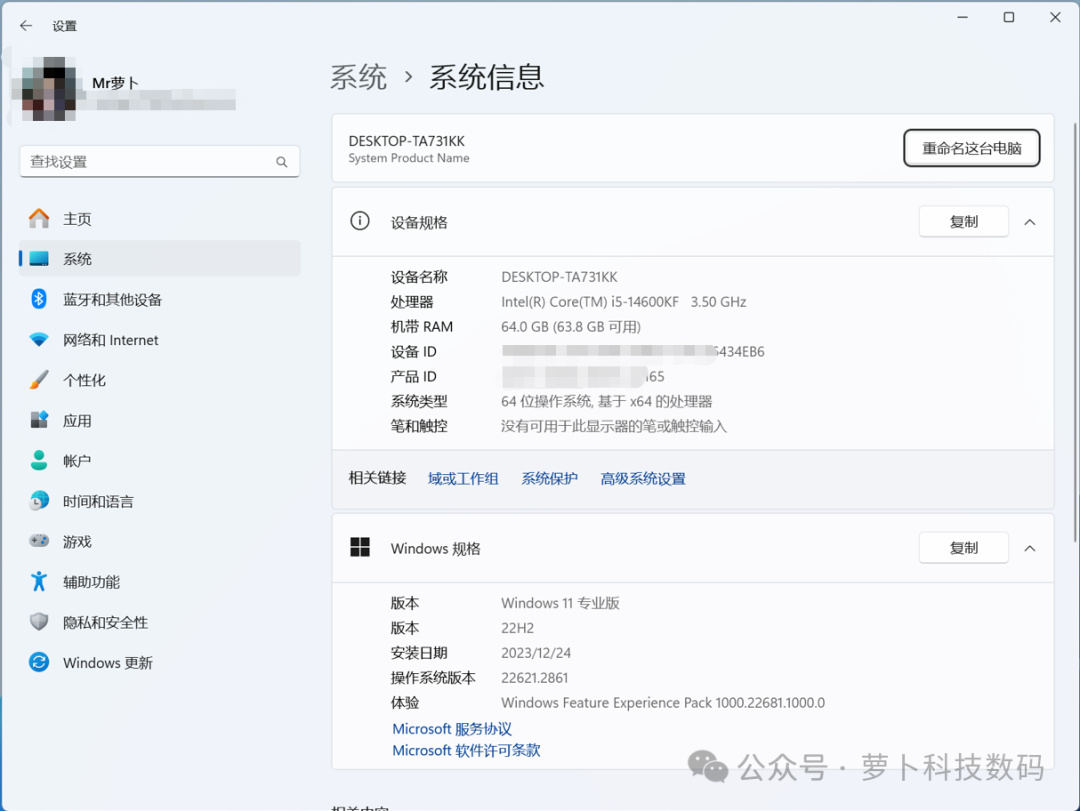Click the username Mr萝卜

click(116, 83)
